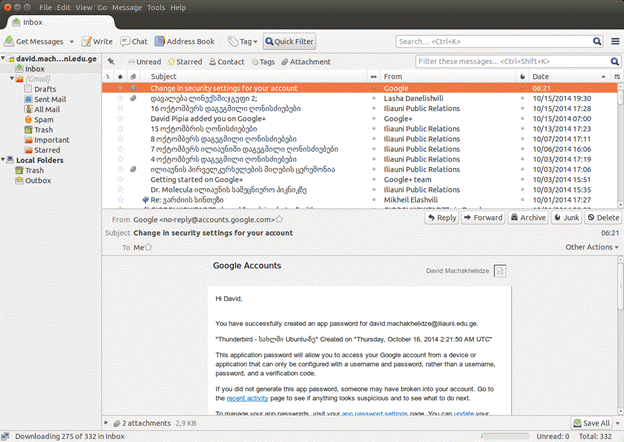Open the File menu

45,7
